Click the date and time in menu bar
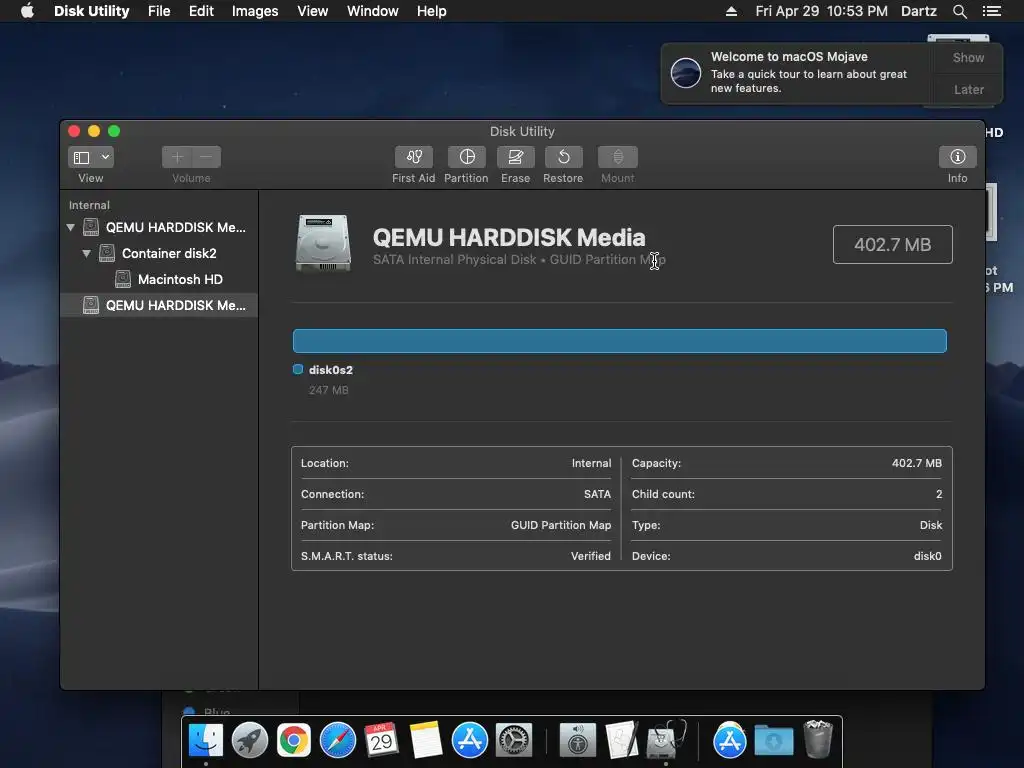Screen dimensions: 1024x768 pos(821,11)
